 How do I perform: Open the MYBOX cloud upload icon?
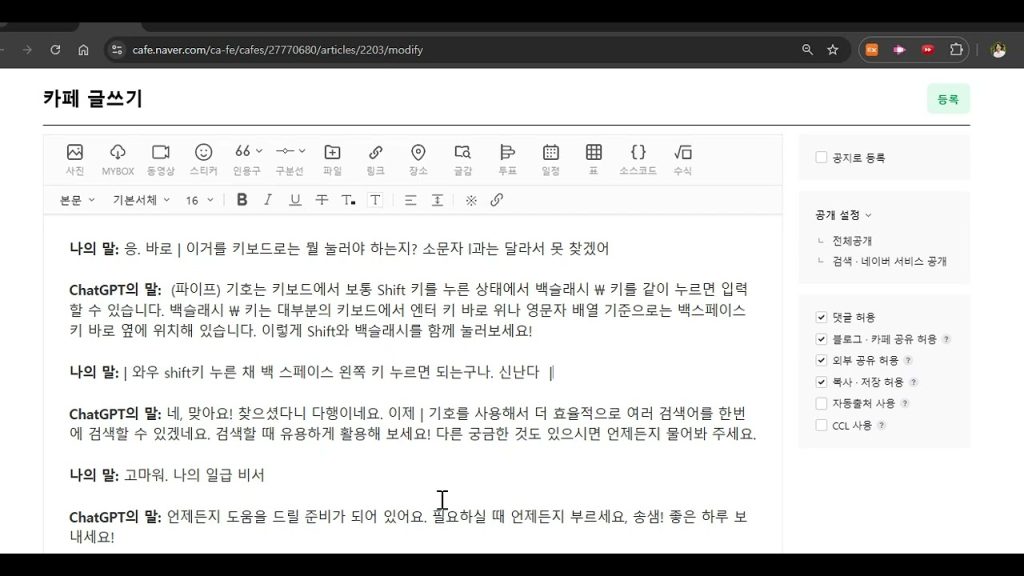118,158
